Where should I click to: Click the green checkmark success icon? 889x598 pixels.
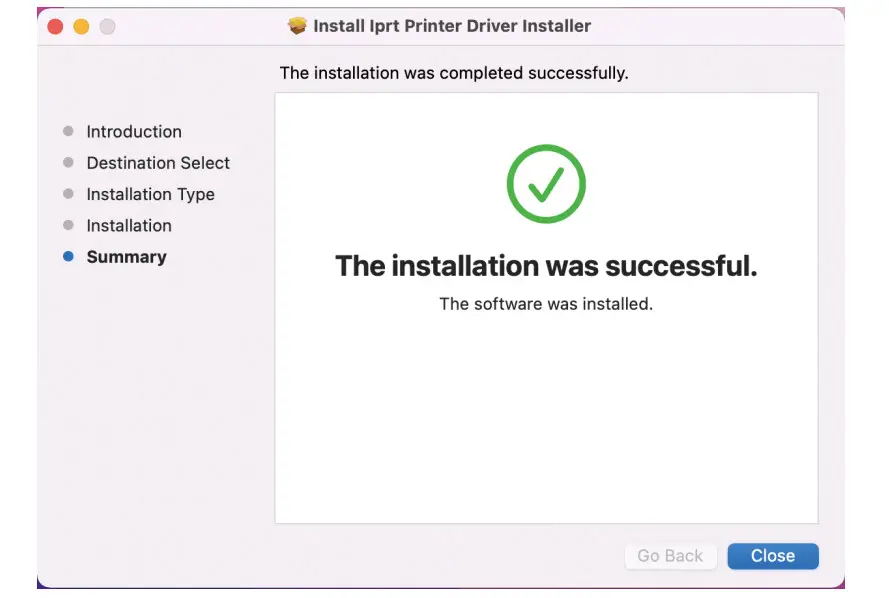click(x=546, y=184)
